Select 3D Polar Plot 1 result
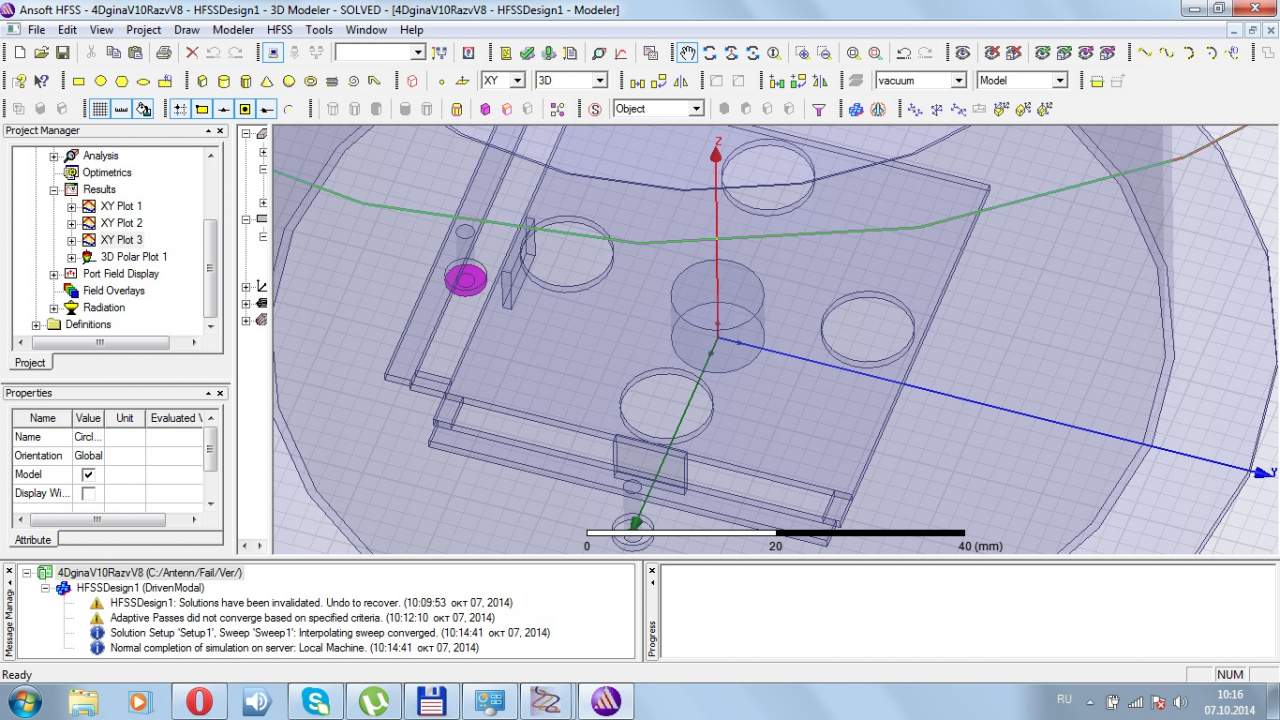Screen dimensions: 1280x720 click(x=133, y=257)
